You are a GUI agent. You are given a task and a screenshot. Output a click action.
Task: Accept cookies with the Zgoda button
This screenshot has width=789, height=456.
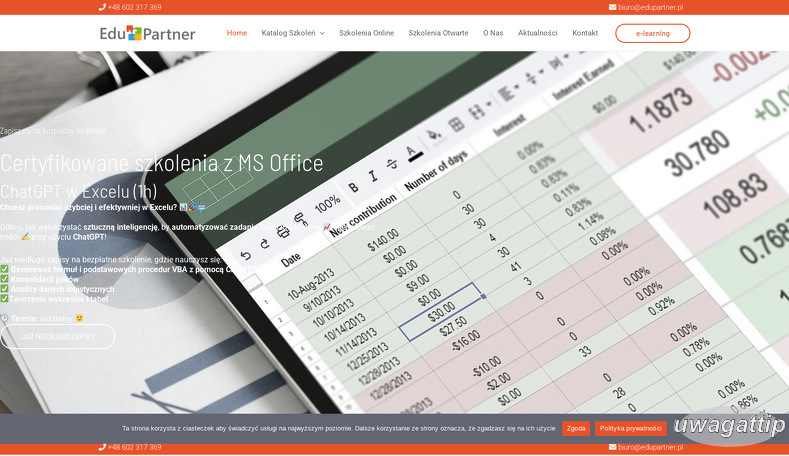tap(576, 428)
